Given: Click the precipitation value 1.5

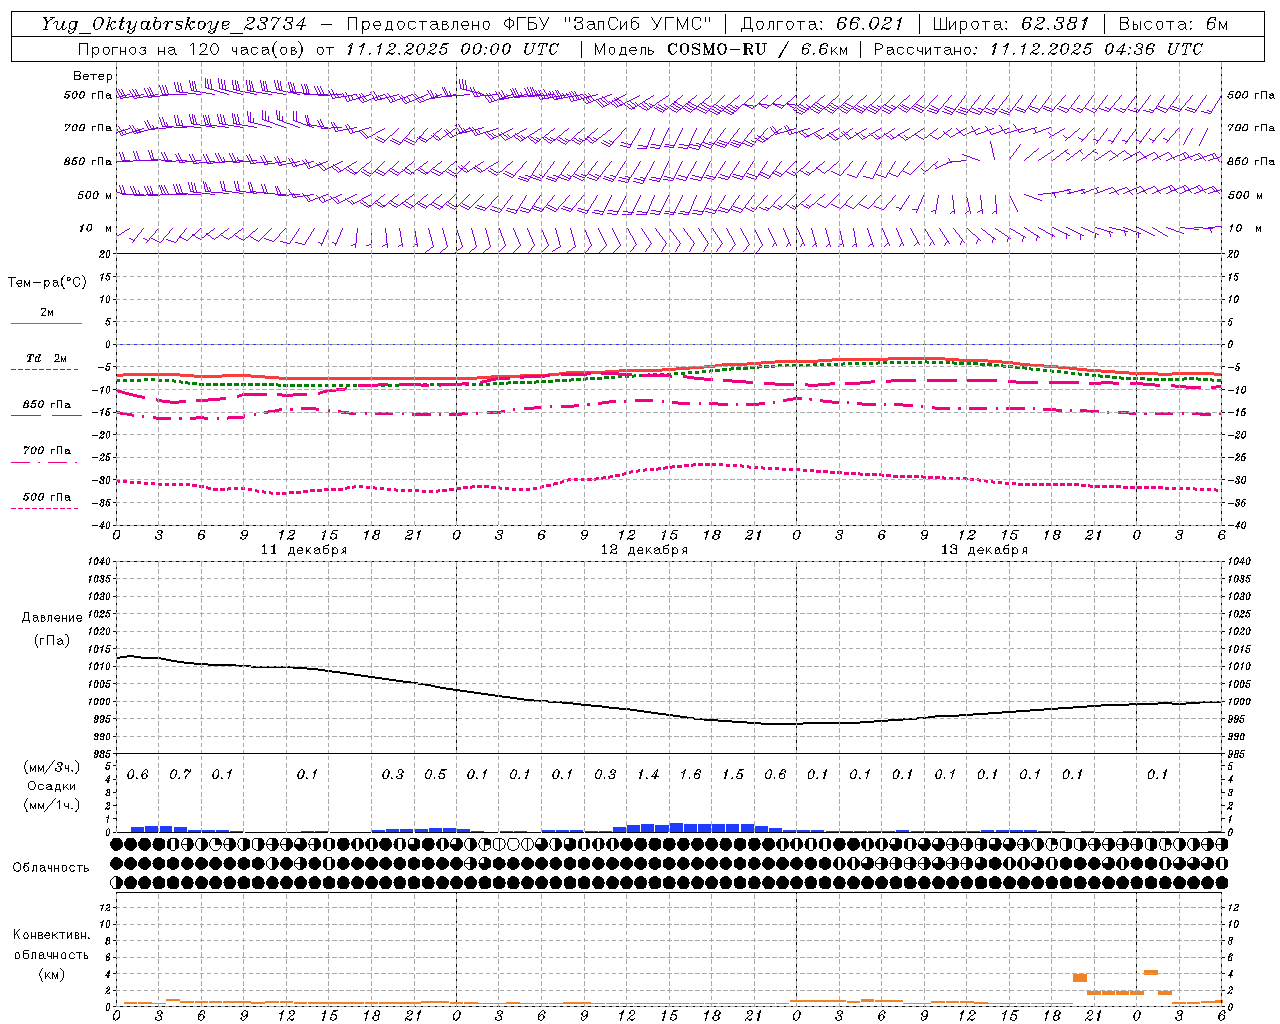Looking at the screenshot, I should (x=733, y=774).
